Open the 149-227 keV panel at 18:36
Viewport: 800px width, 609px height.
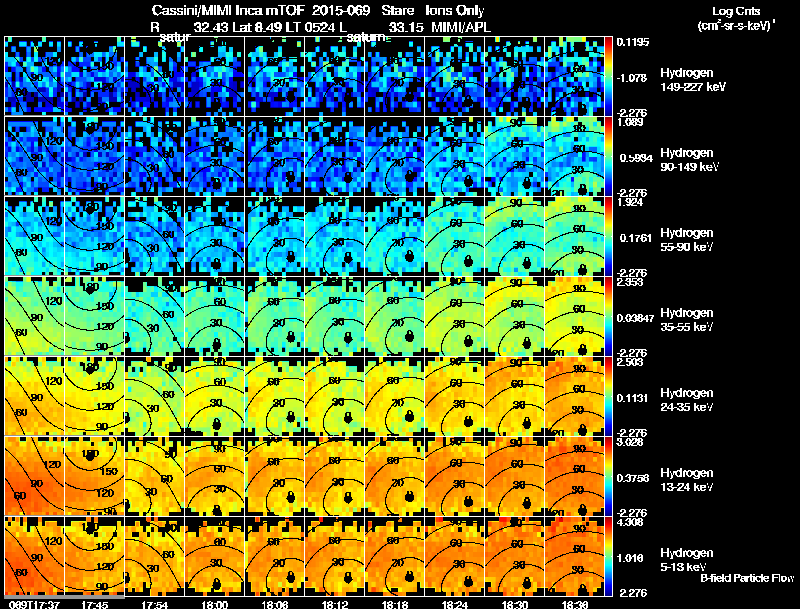[x=574, y=76]
